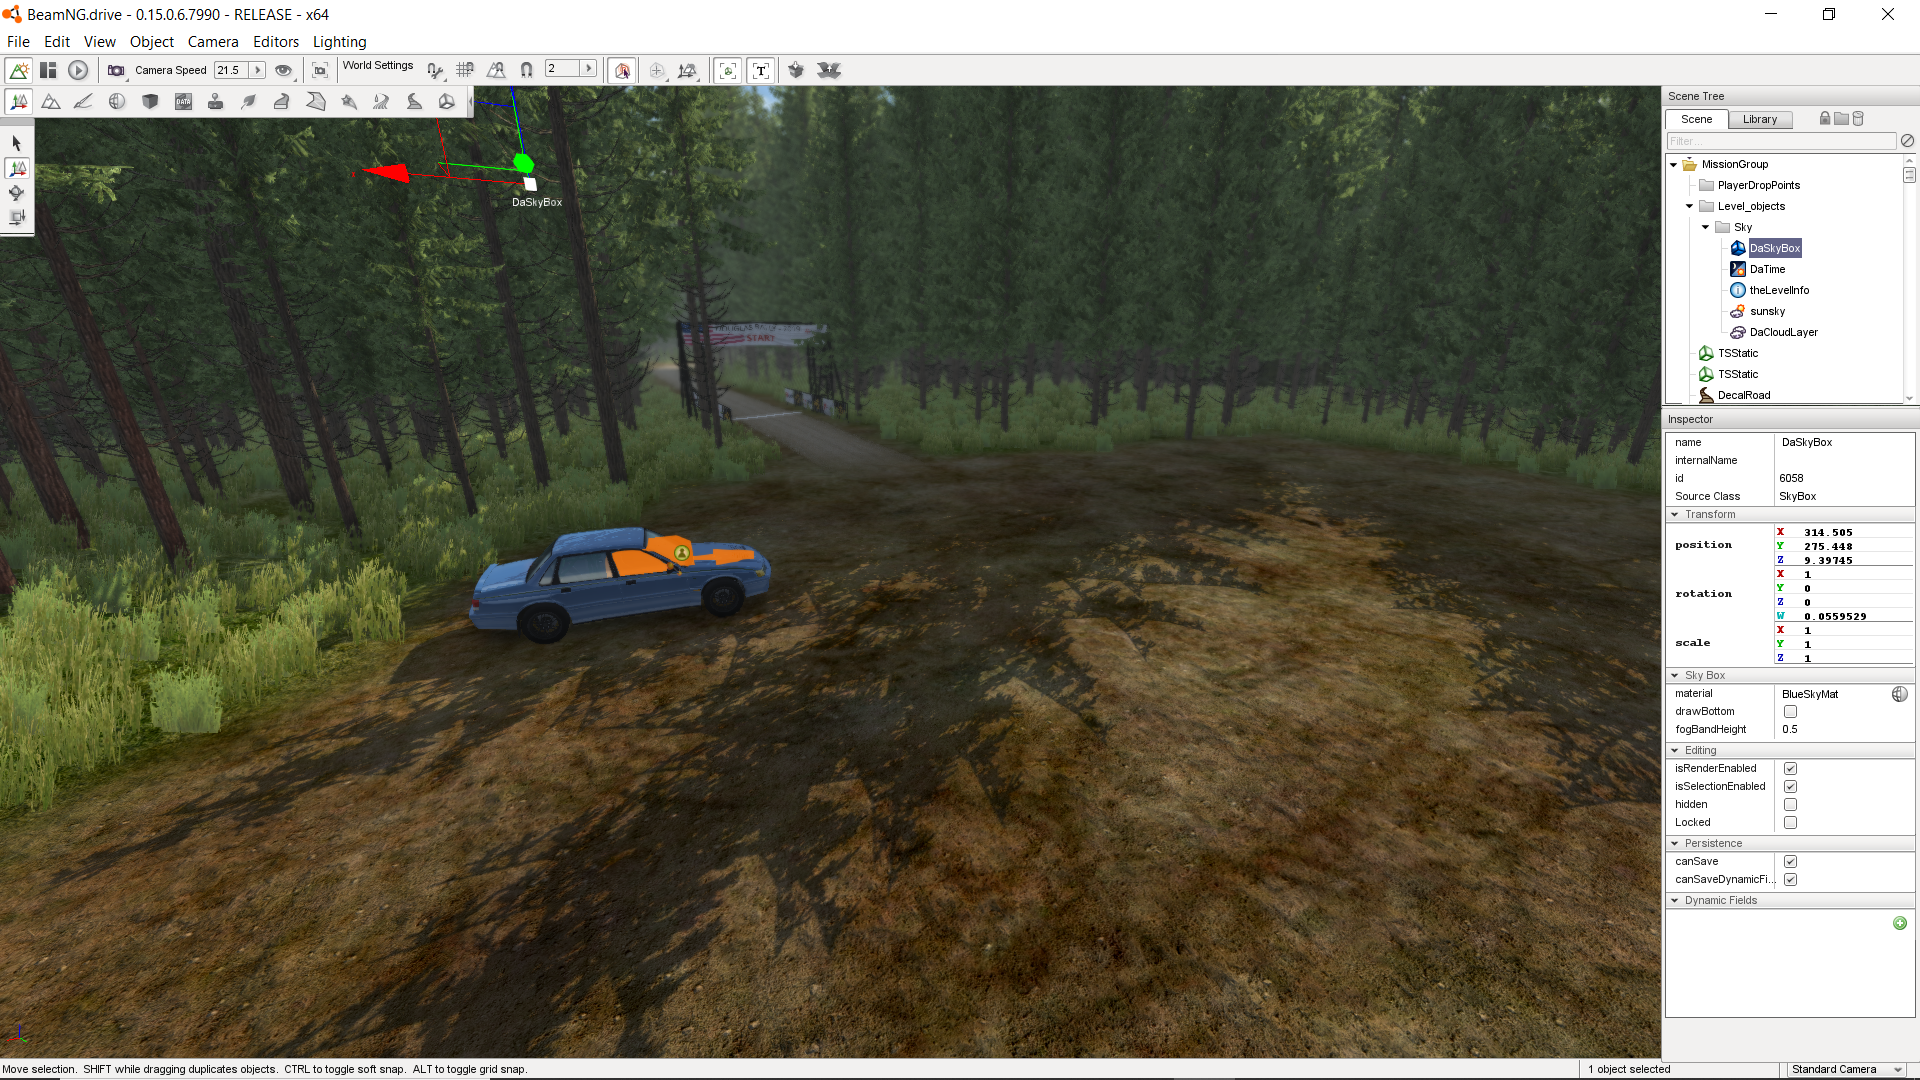Toggle the grid snapping icon

[465, 70]
